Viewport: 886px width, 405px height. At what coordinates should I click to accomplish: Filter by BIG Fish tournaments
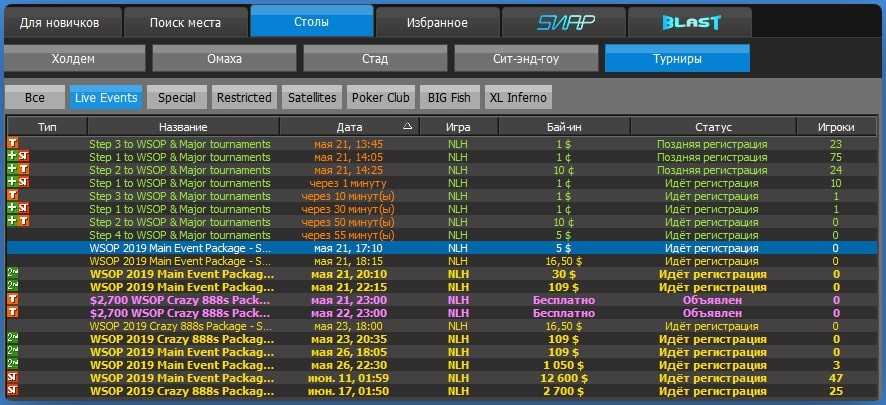[x=450, y=97]
